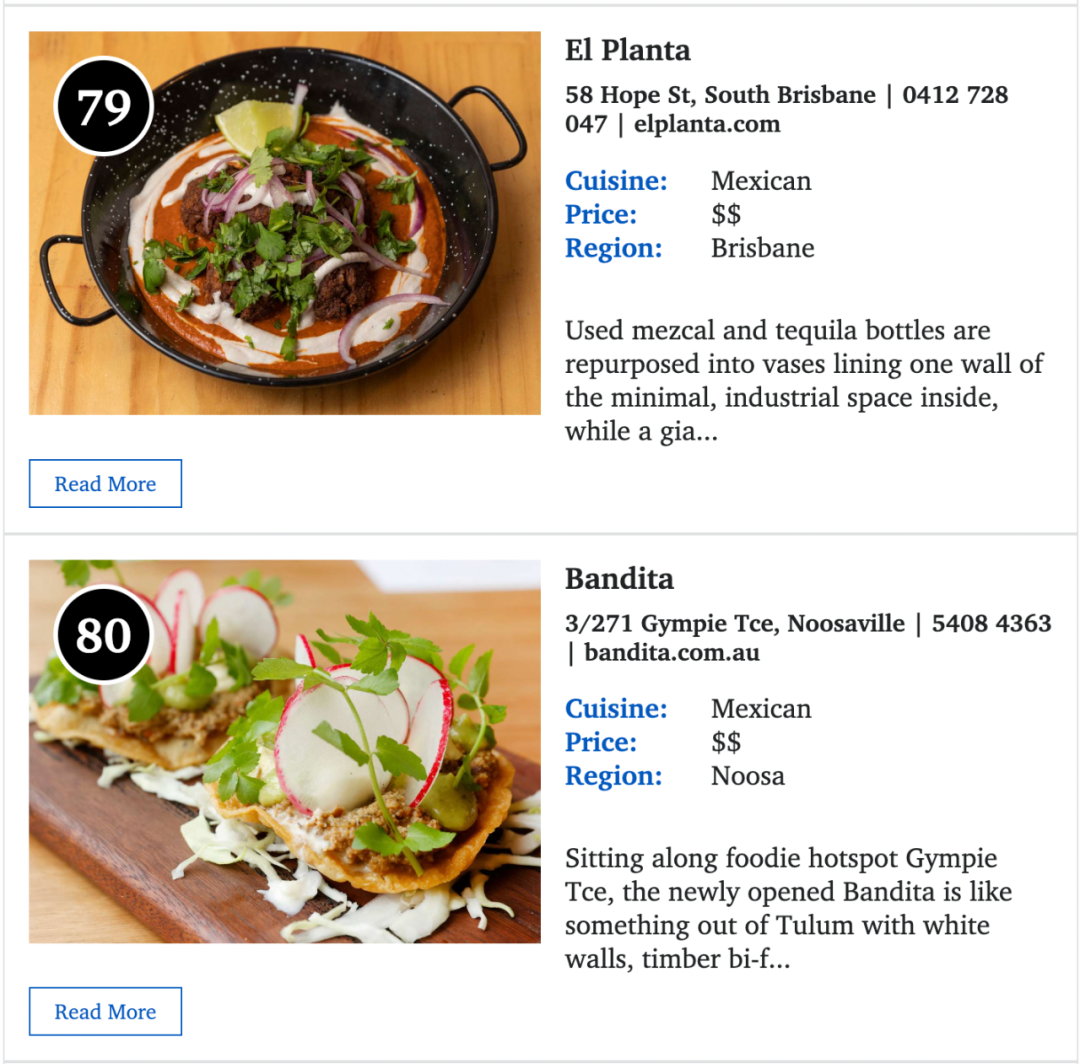Click El Planta's description excerpt text

(x=804, y=381)
